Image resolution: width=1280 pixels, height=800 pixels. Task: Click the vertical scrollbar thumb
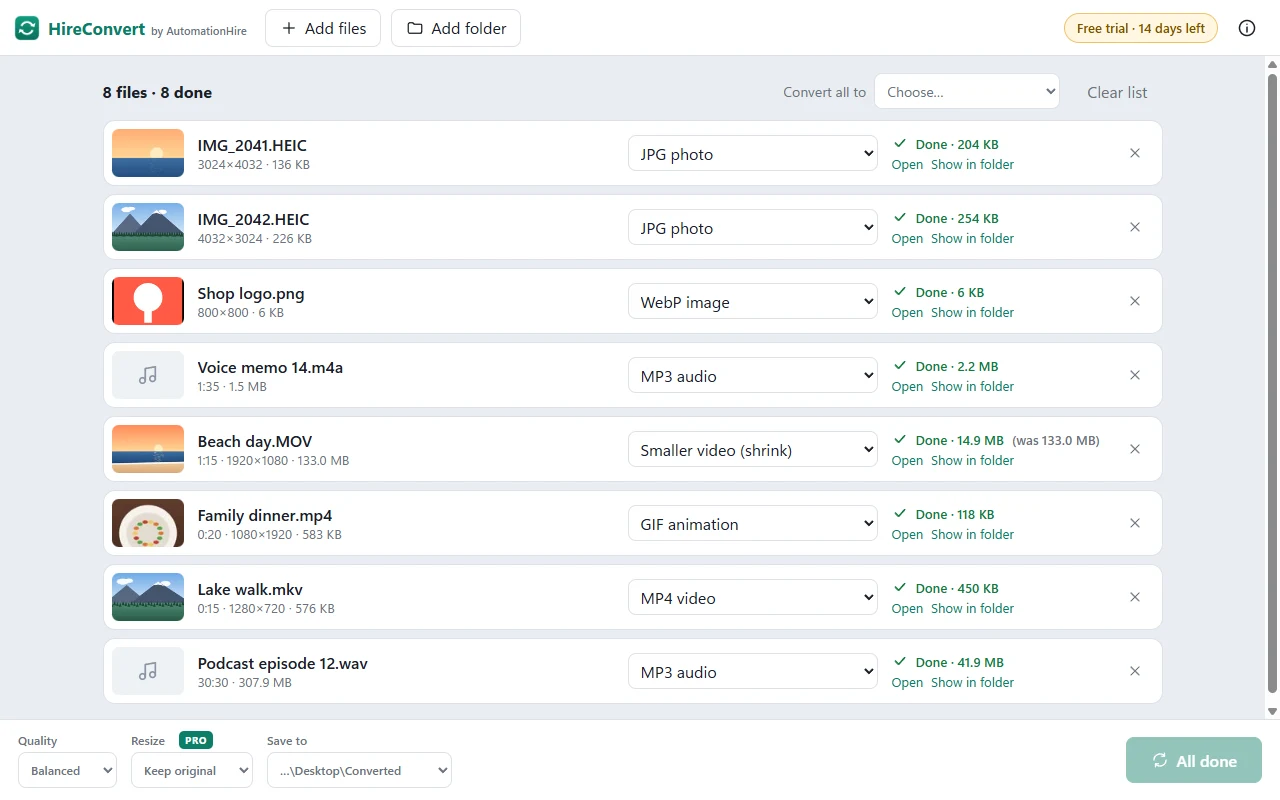(1272, 382)
